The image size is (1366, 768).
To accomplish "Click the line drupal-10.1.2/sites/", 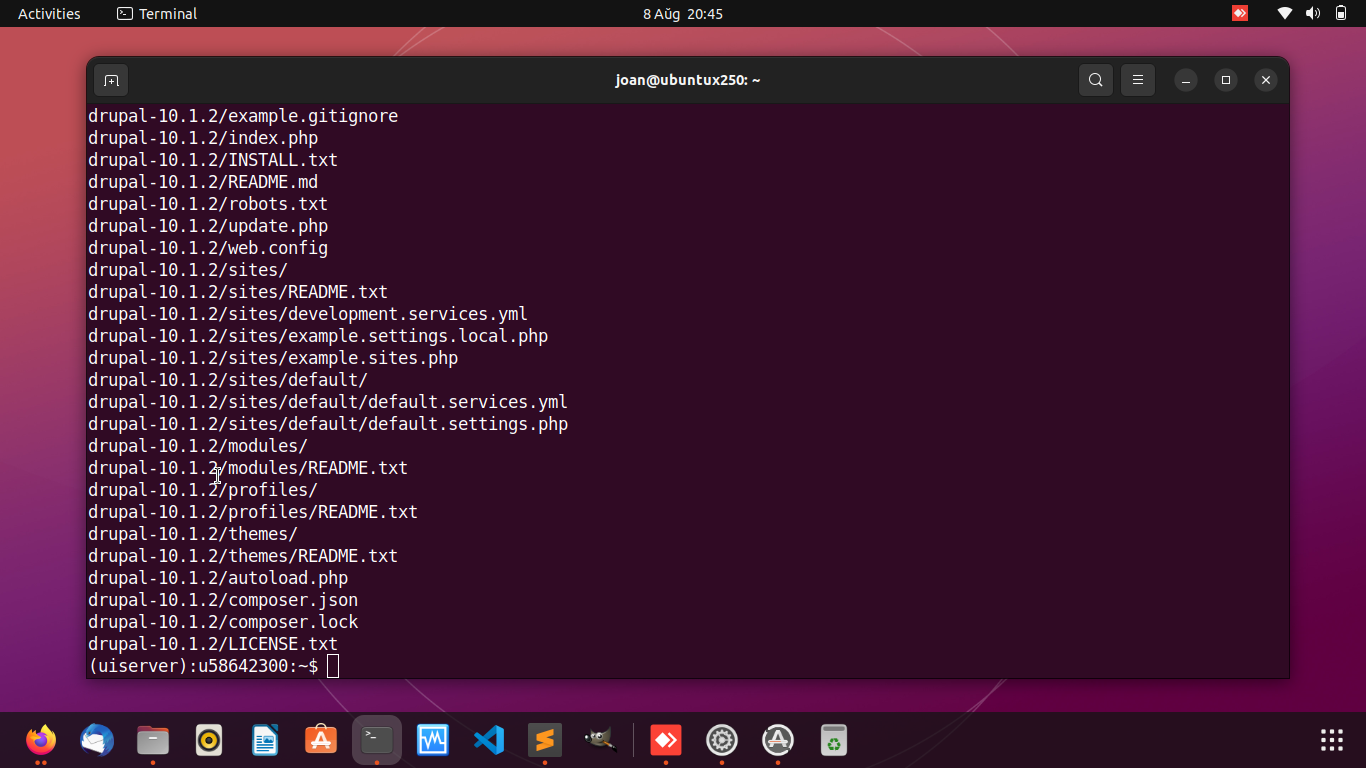I will pyautogui.click(x=188, y=270).
